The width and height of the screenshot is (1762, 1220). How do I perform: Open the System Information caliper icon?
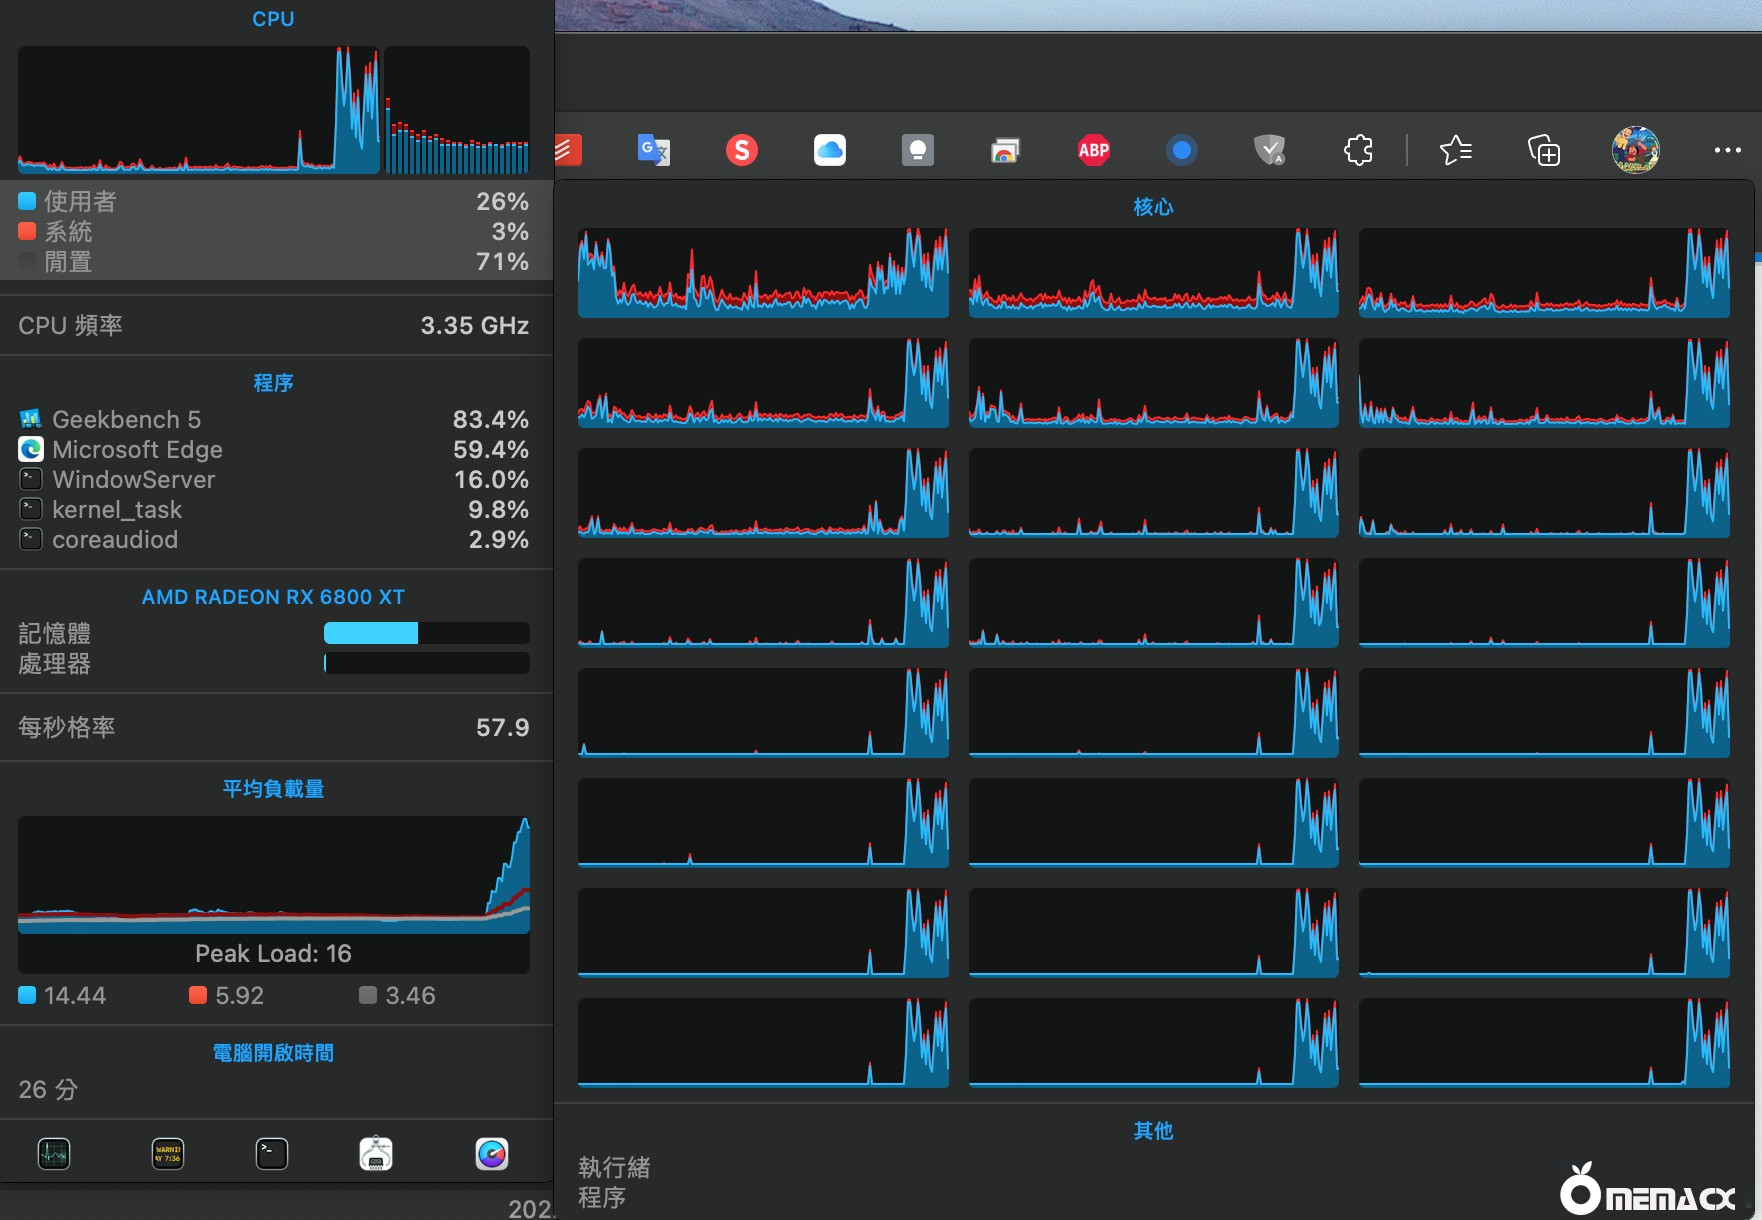tap(376, 1154)
